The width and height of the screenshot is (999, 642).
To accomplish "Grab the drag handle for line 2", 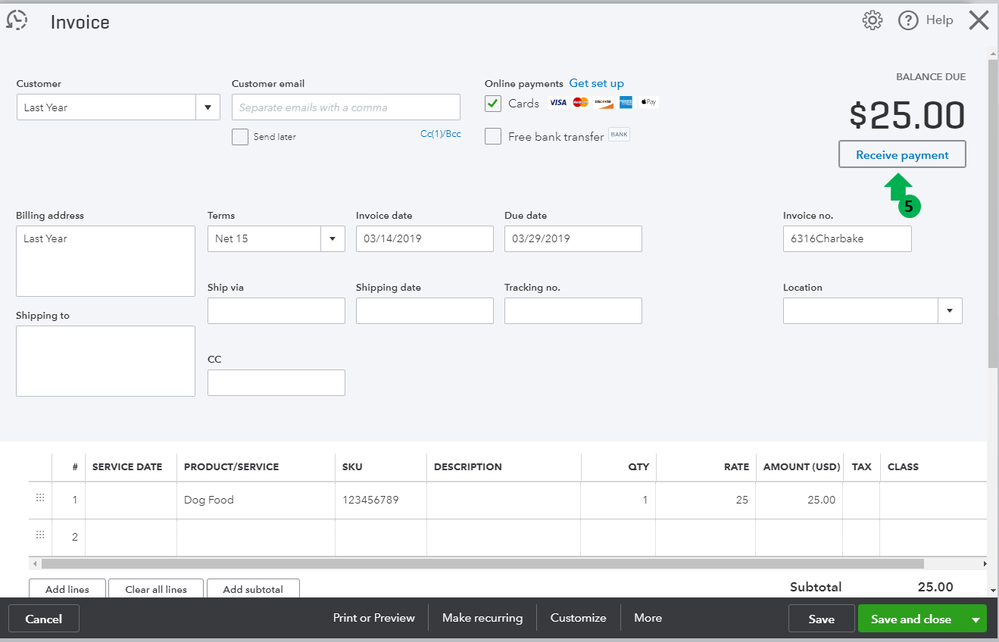I will tap(40, 534).
